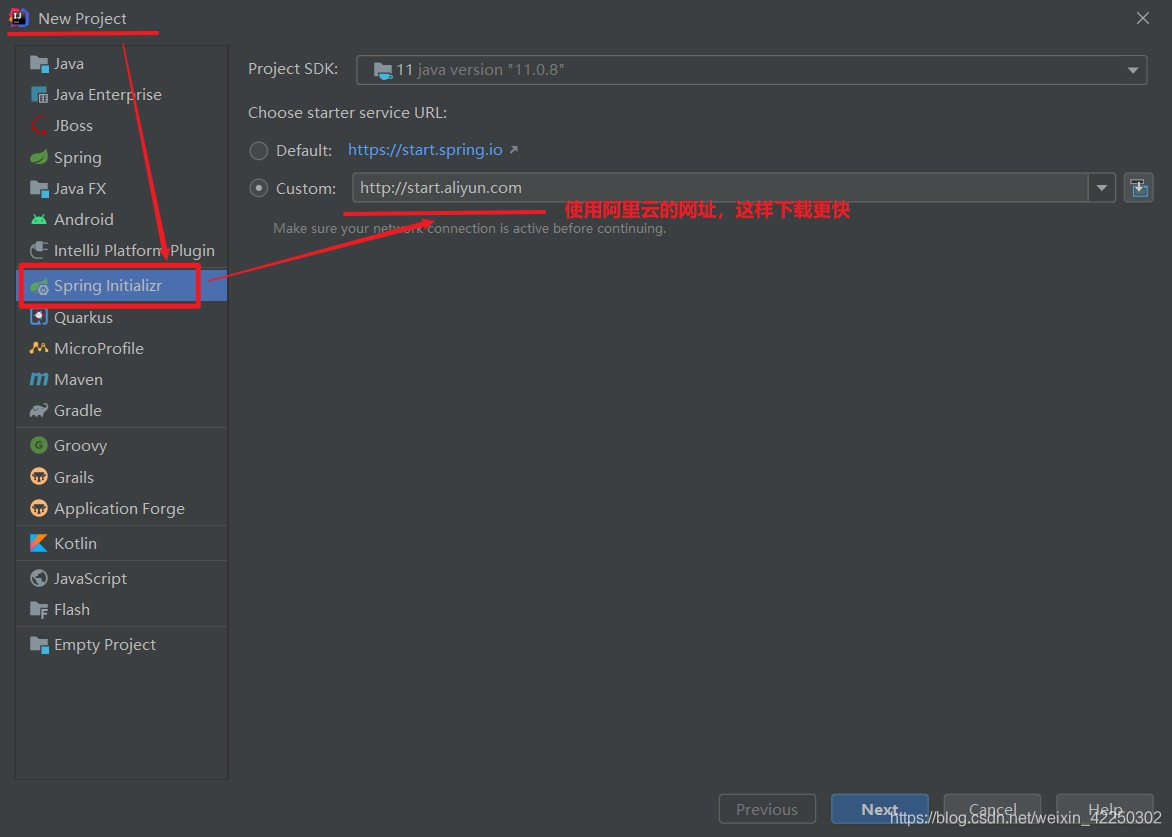
Task: Select the Custom starter URL radio button
Action: click(x=259, y=188)
